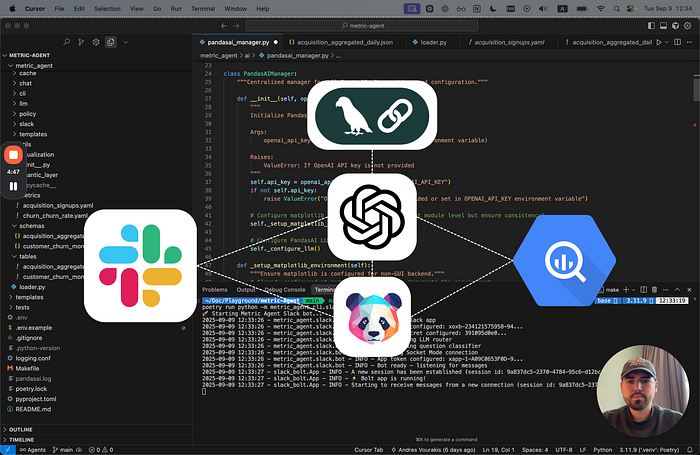700x455 pixels.
Task: Switch to the acquisition_aggregated_daily.json tab
Action: (x=344, y=42)
